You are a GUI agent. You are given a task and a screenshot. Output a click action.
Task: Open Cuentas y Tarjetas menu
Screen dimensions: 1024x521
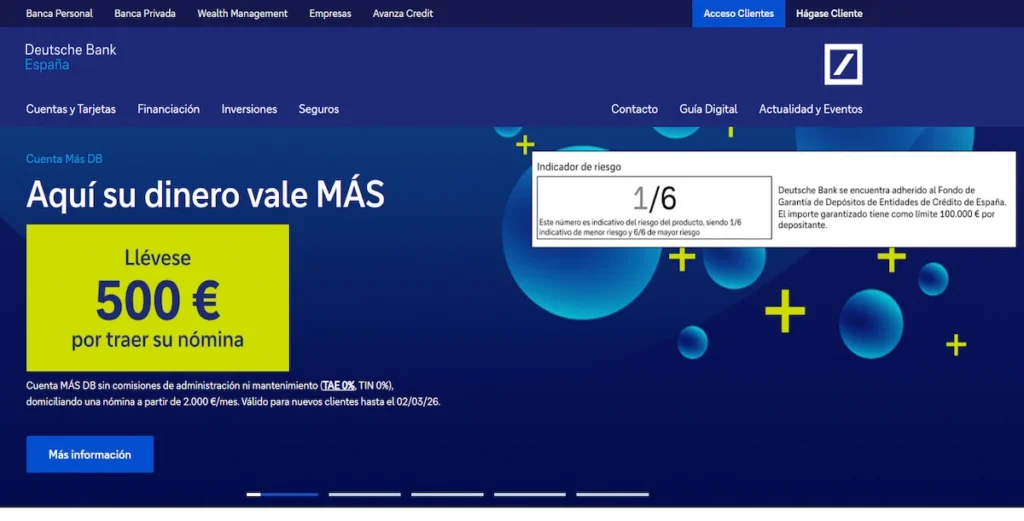[71, 109]
